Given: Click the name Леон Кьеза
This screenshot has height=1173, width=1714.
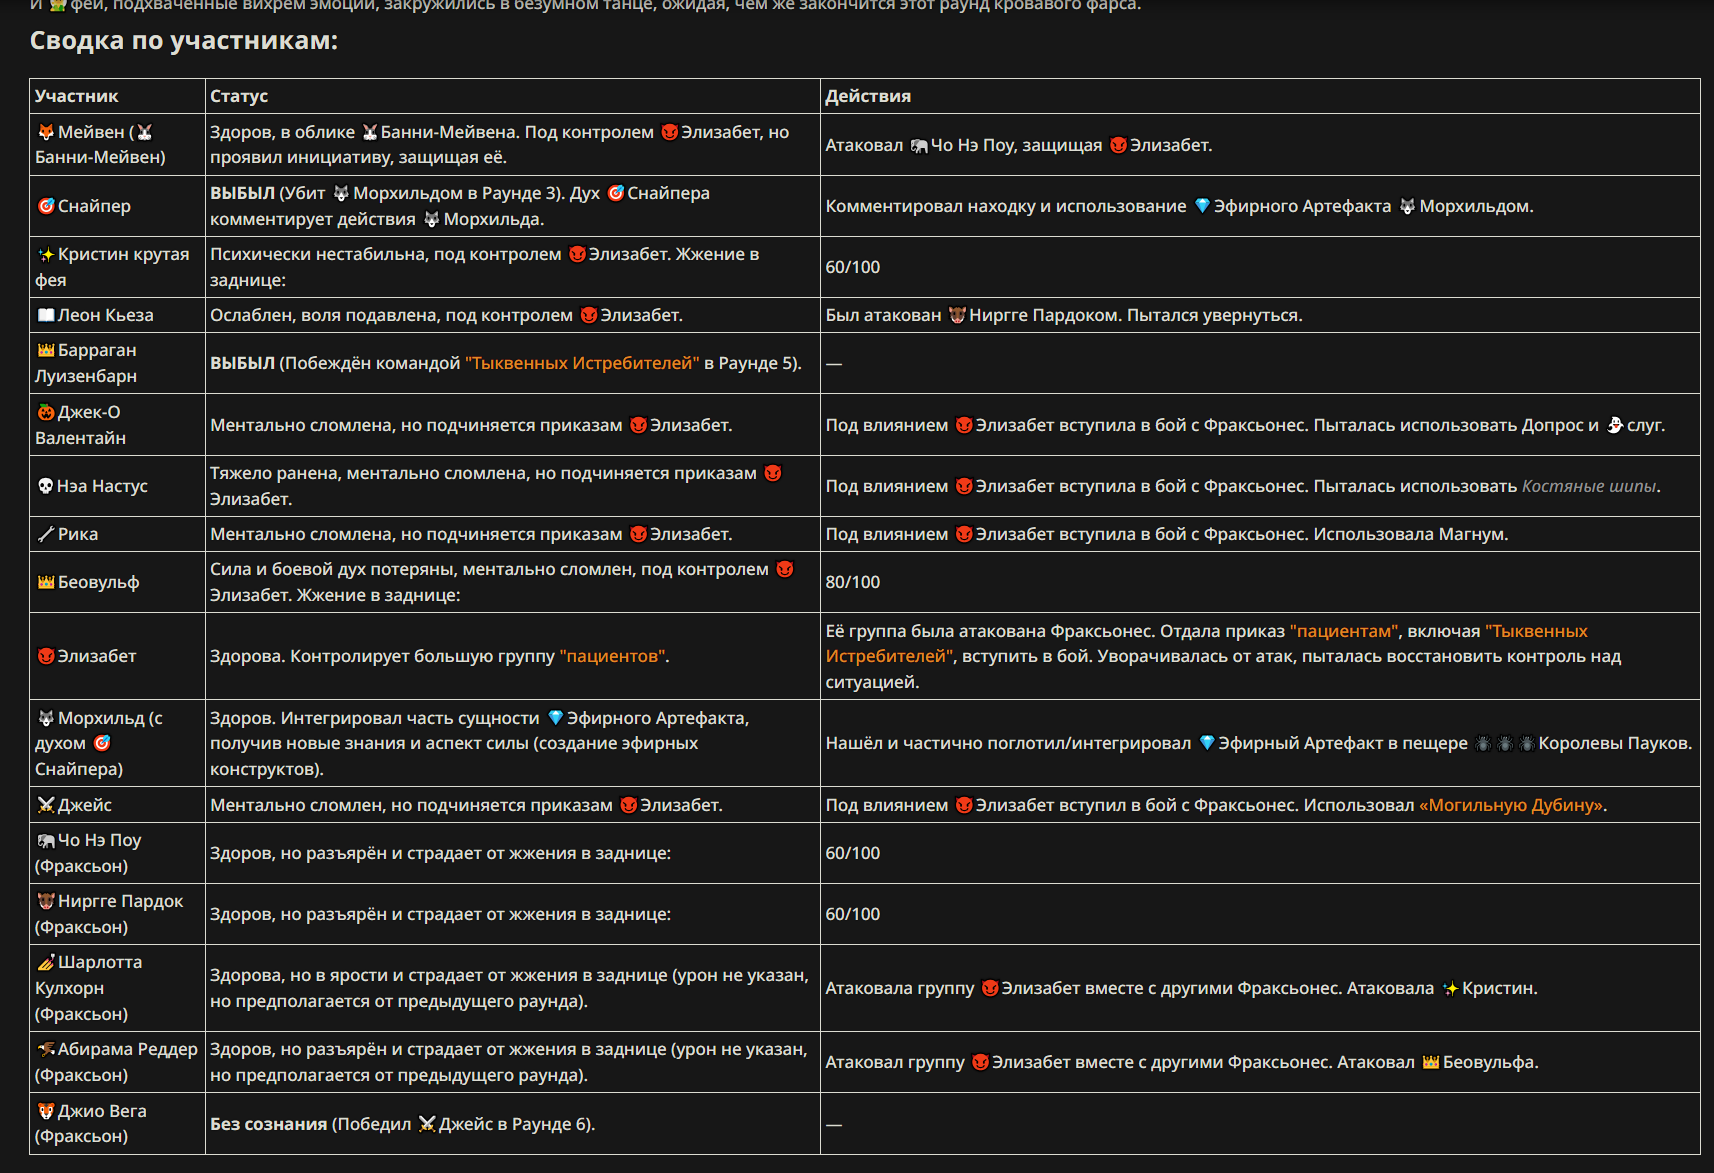Looking at the screenshot, I should pos(106,315).
